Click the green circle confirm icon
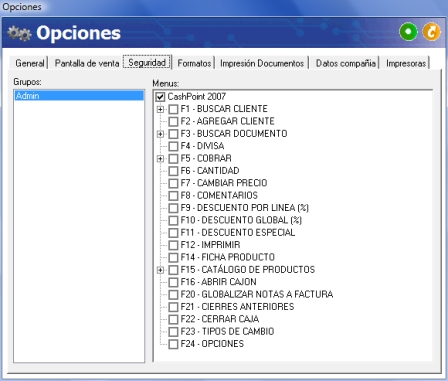The height and width of the screenshot is (381, 448). [409, 32]
